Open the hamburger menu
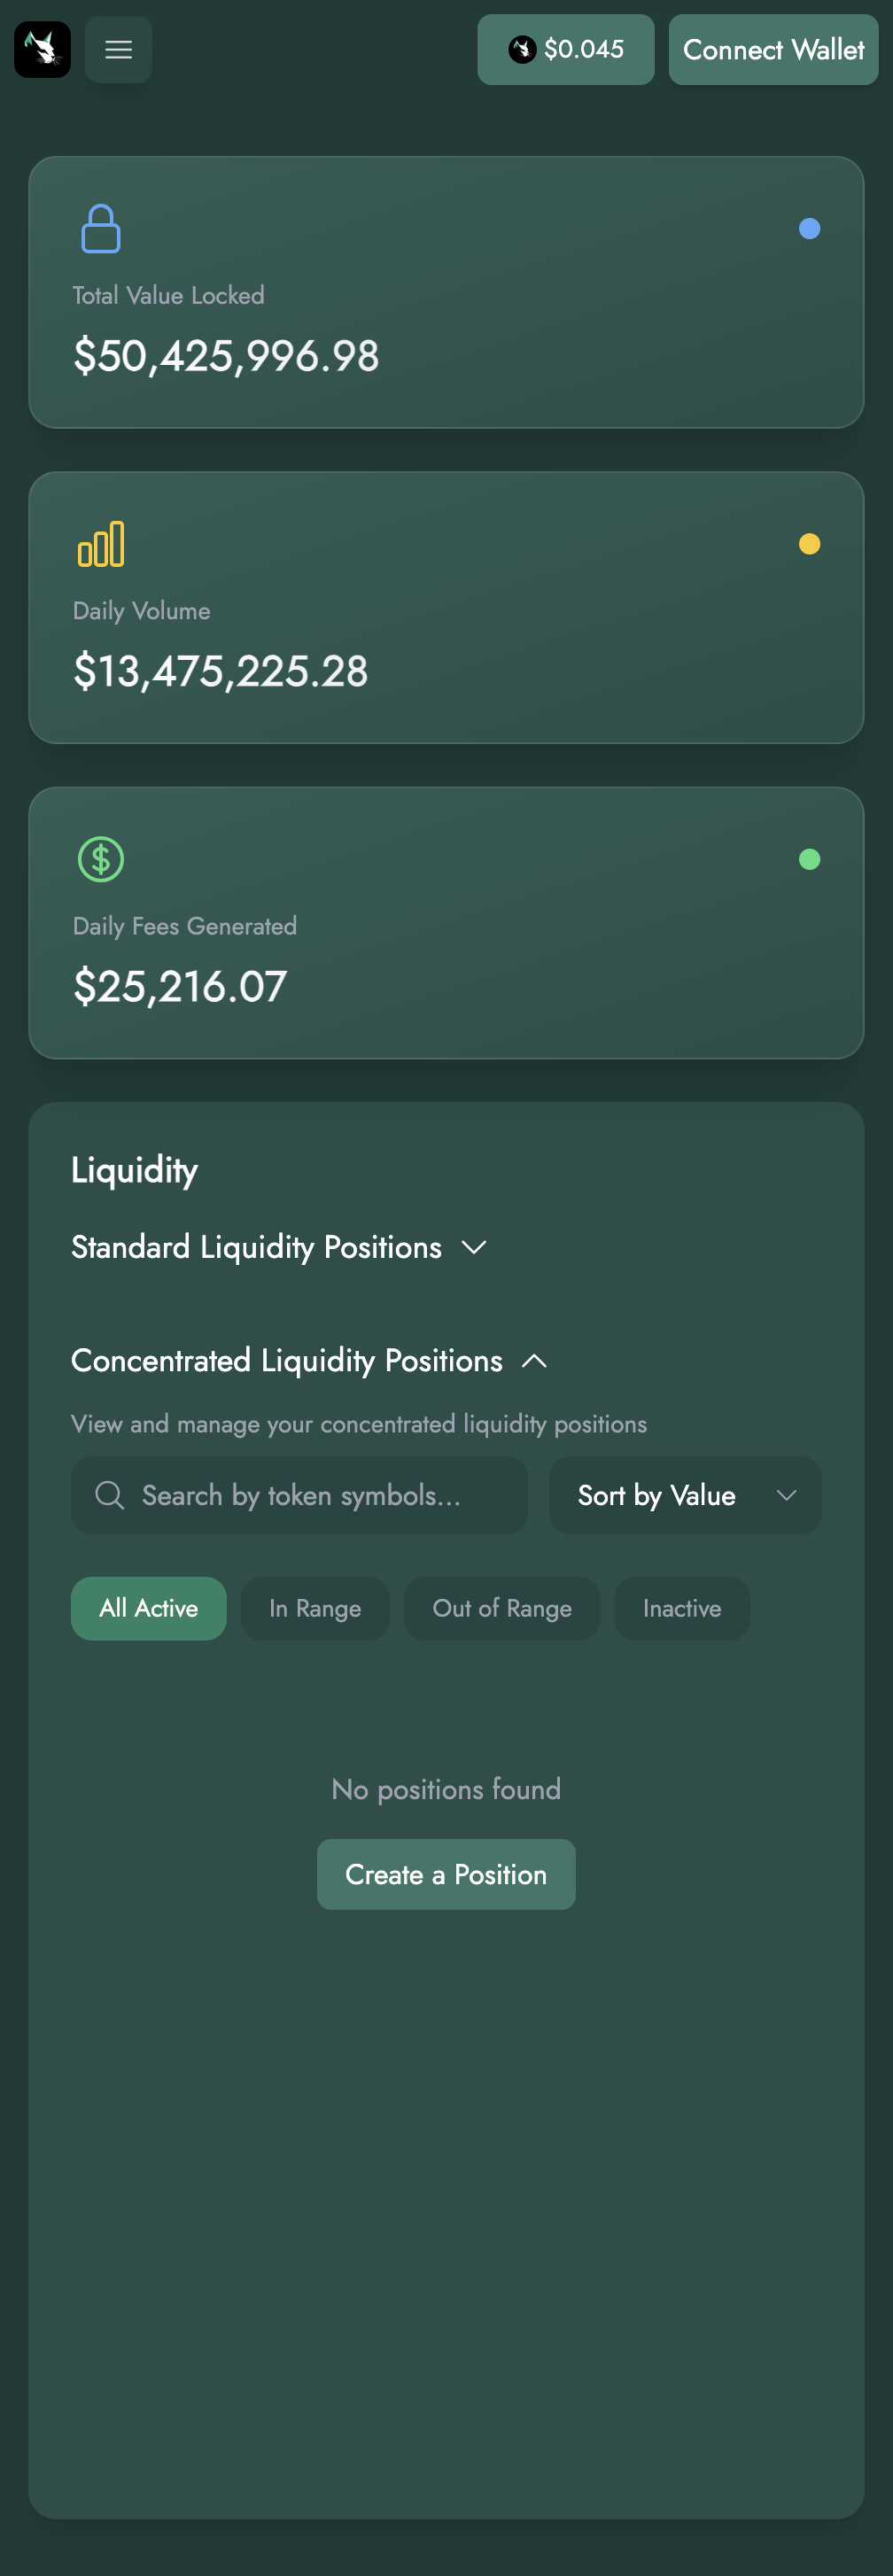The image size is (893, 2576). point(119,49)
